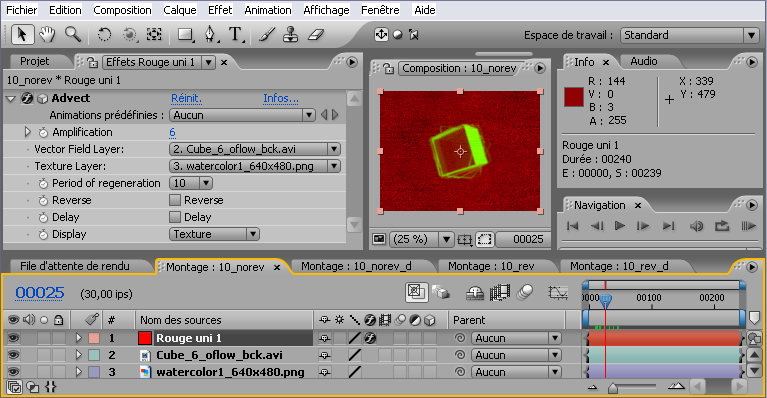This screenshot has height=398, width=767.
Task: Click the red Rouge uni 1 color swatch
Action: point(145,338)
